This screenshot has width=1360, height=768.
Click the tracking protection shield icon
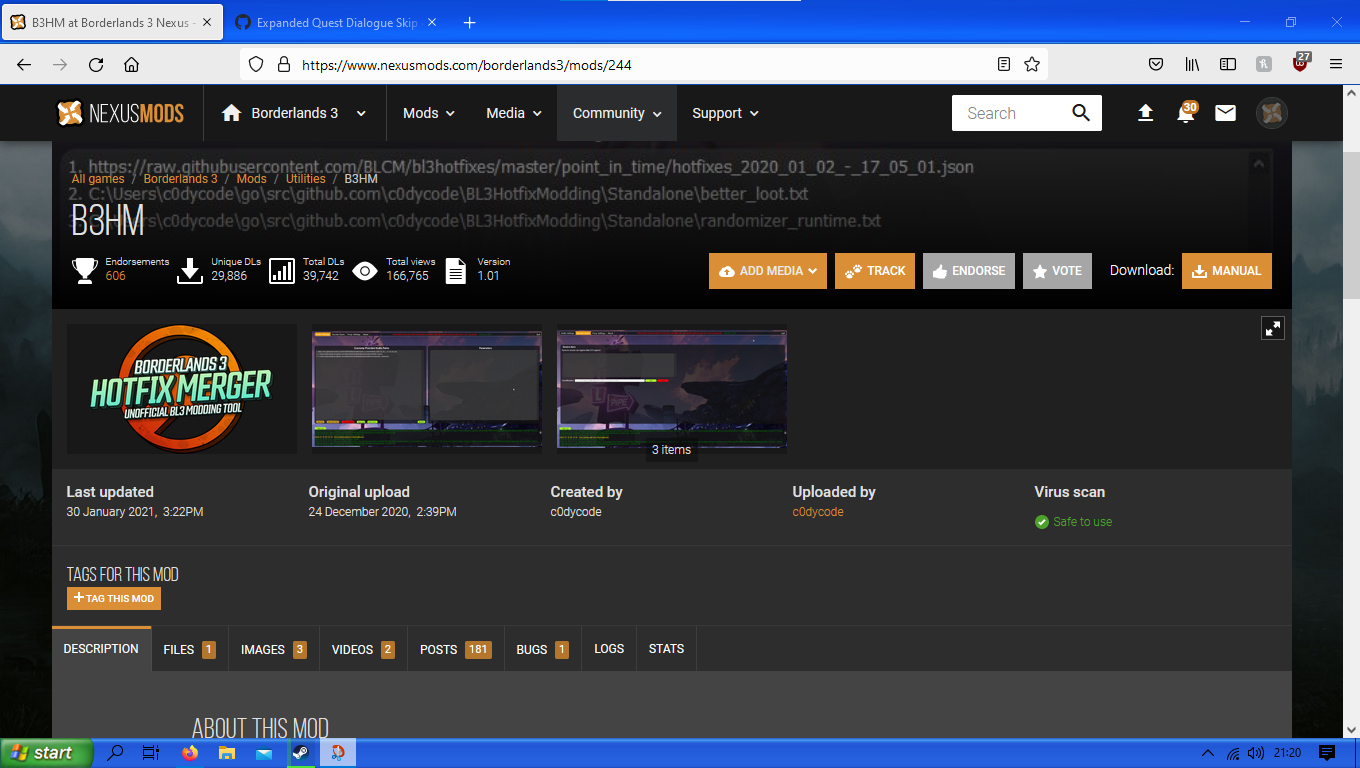256,64
